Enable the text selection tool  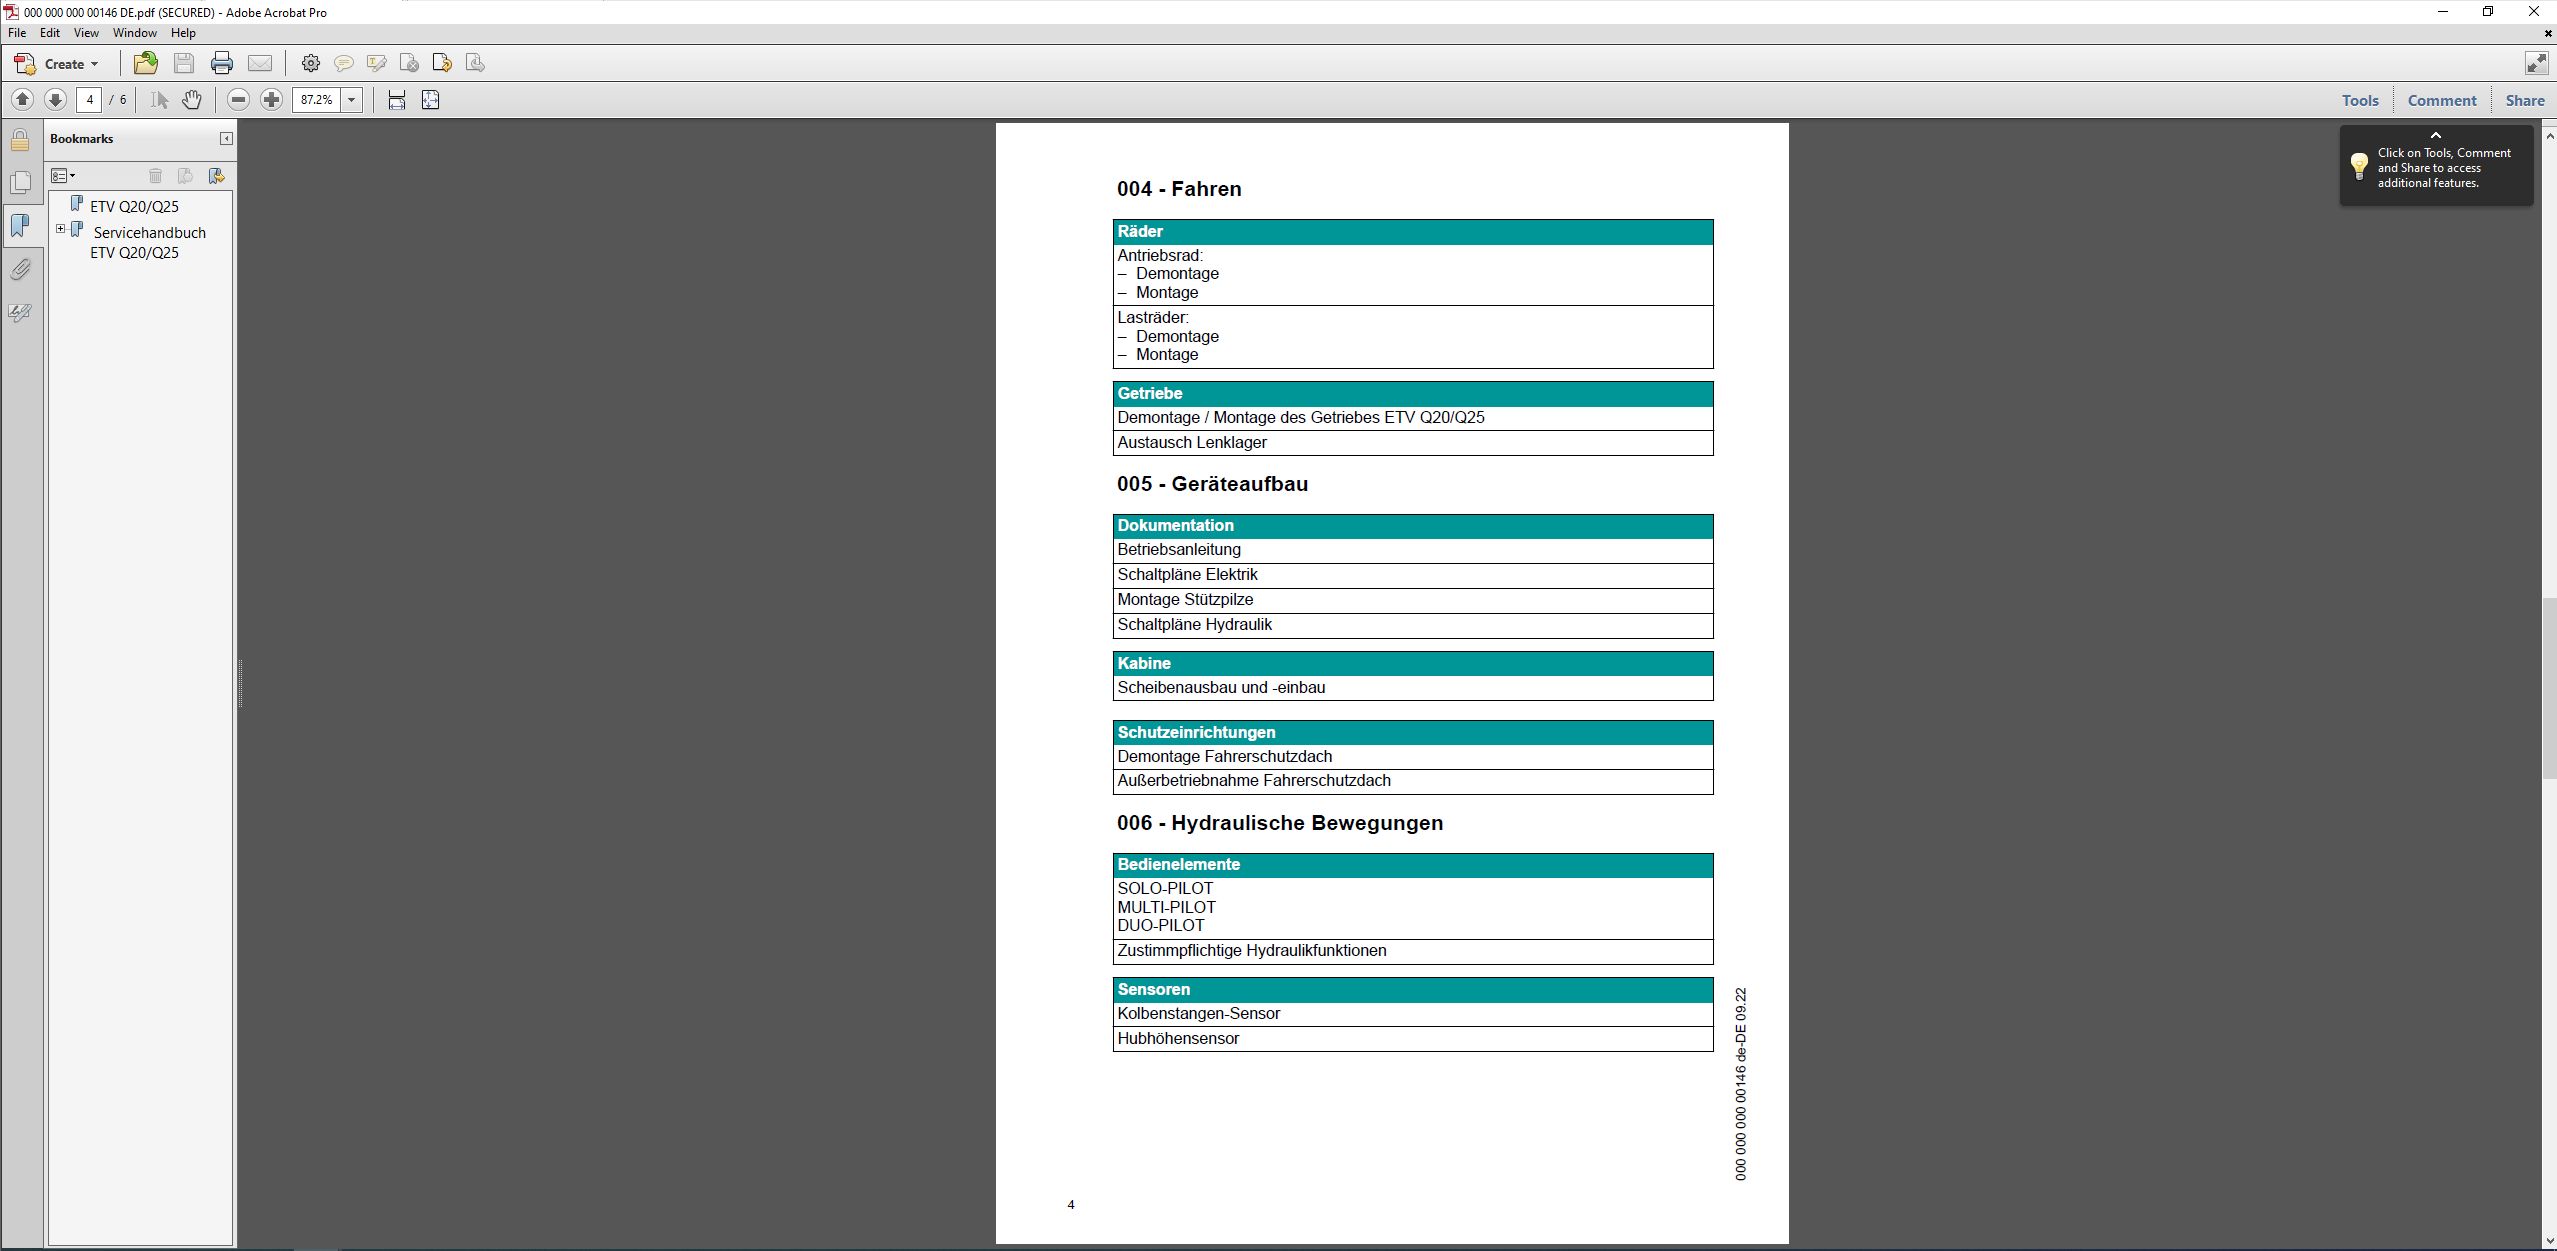(x=156, y=99)
